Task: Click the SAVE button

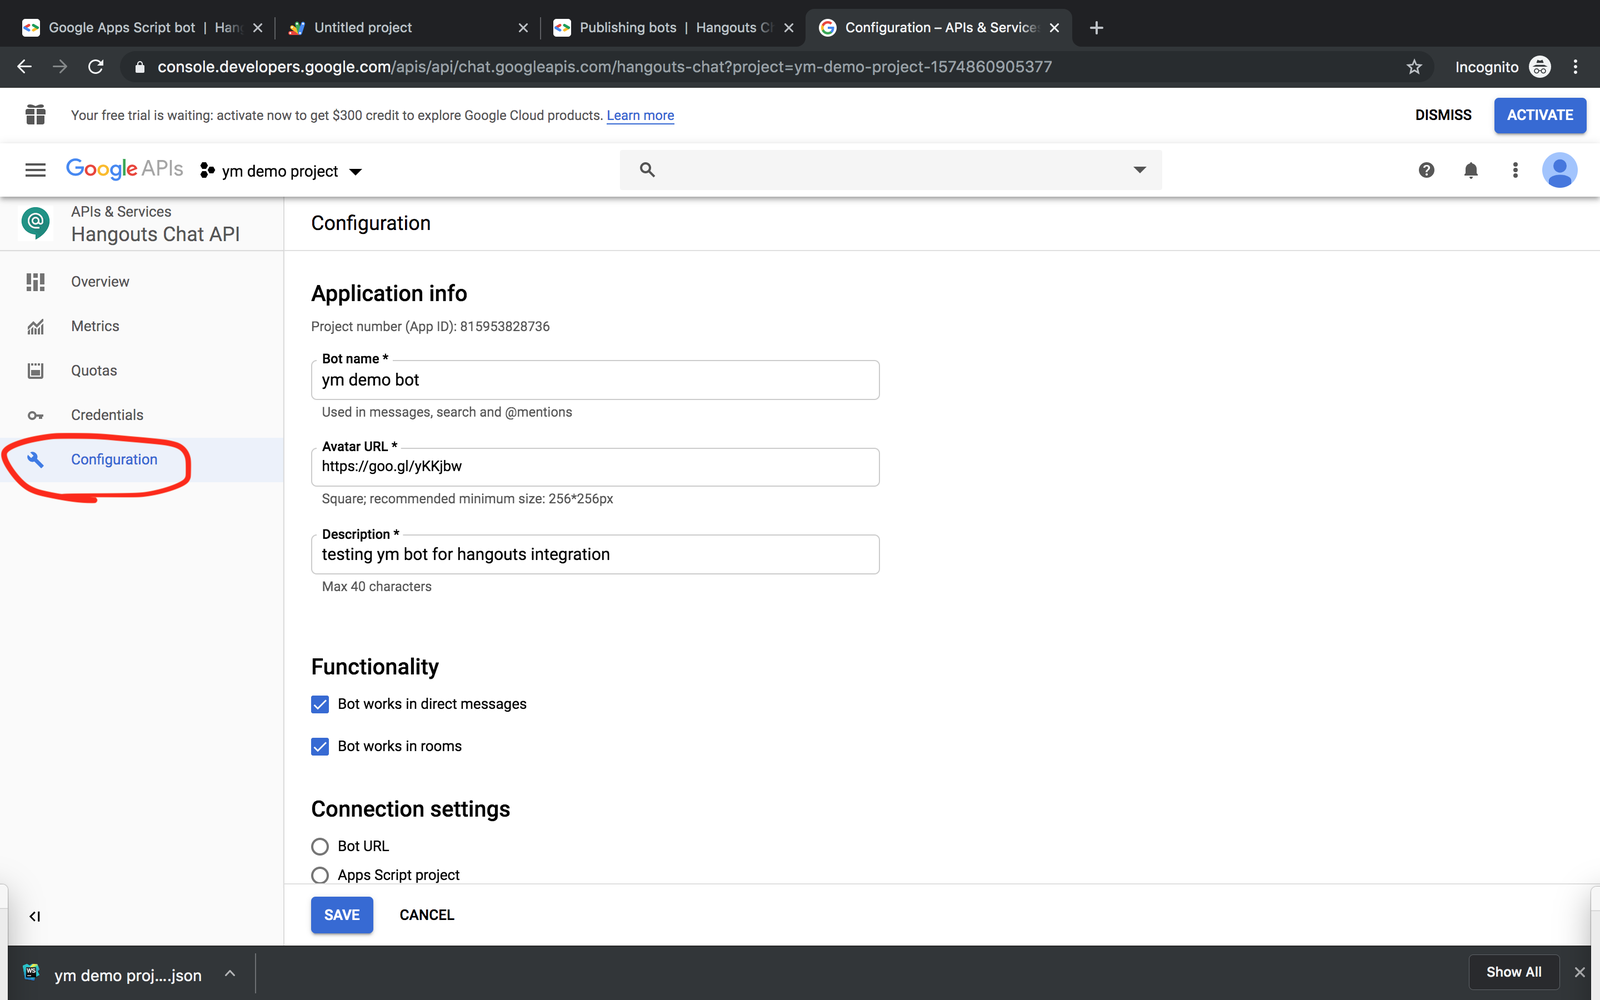Action: click(342, 915)
